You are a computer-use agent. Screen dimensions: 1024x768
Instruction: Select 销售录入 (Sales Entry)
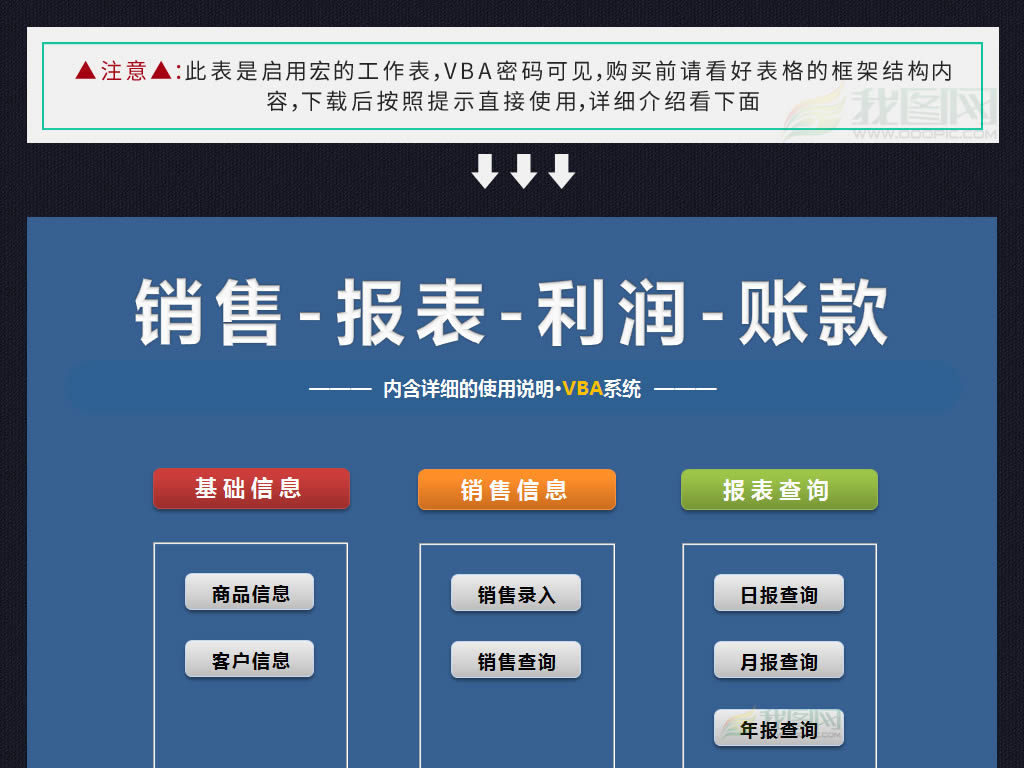516,592
